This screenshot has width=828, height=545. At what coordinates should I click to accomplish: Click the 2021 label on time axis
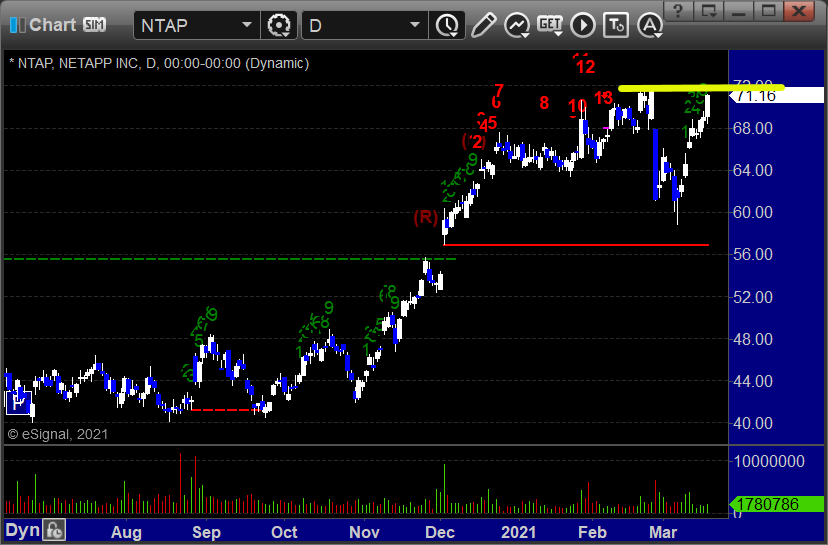coord(519,532)
